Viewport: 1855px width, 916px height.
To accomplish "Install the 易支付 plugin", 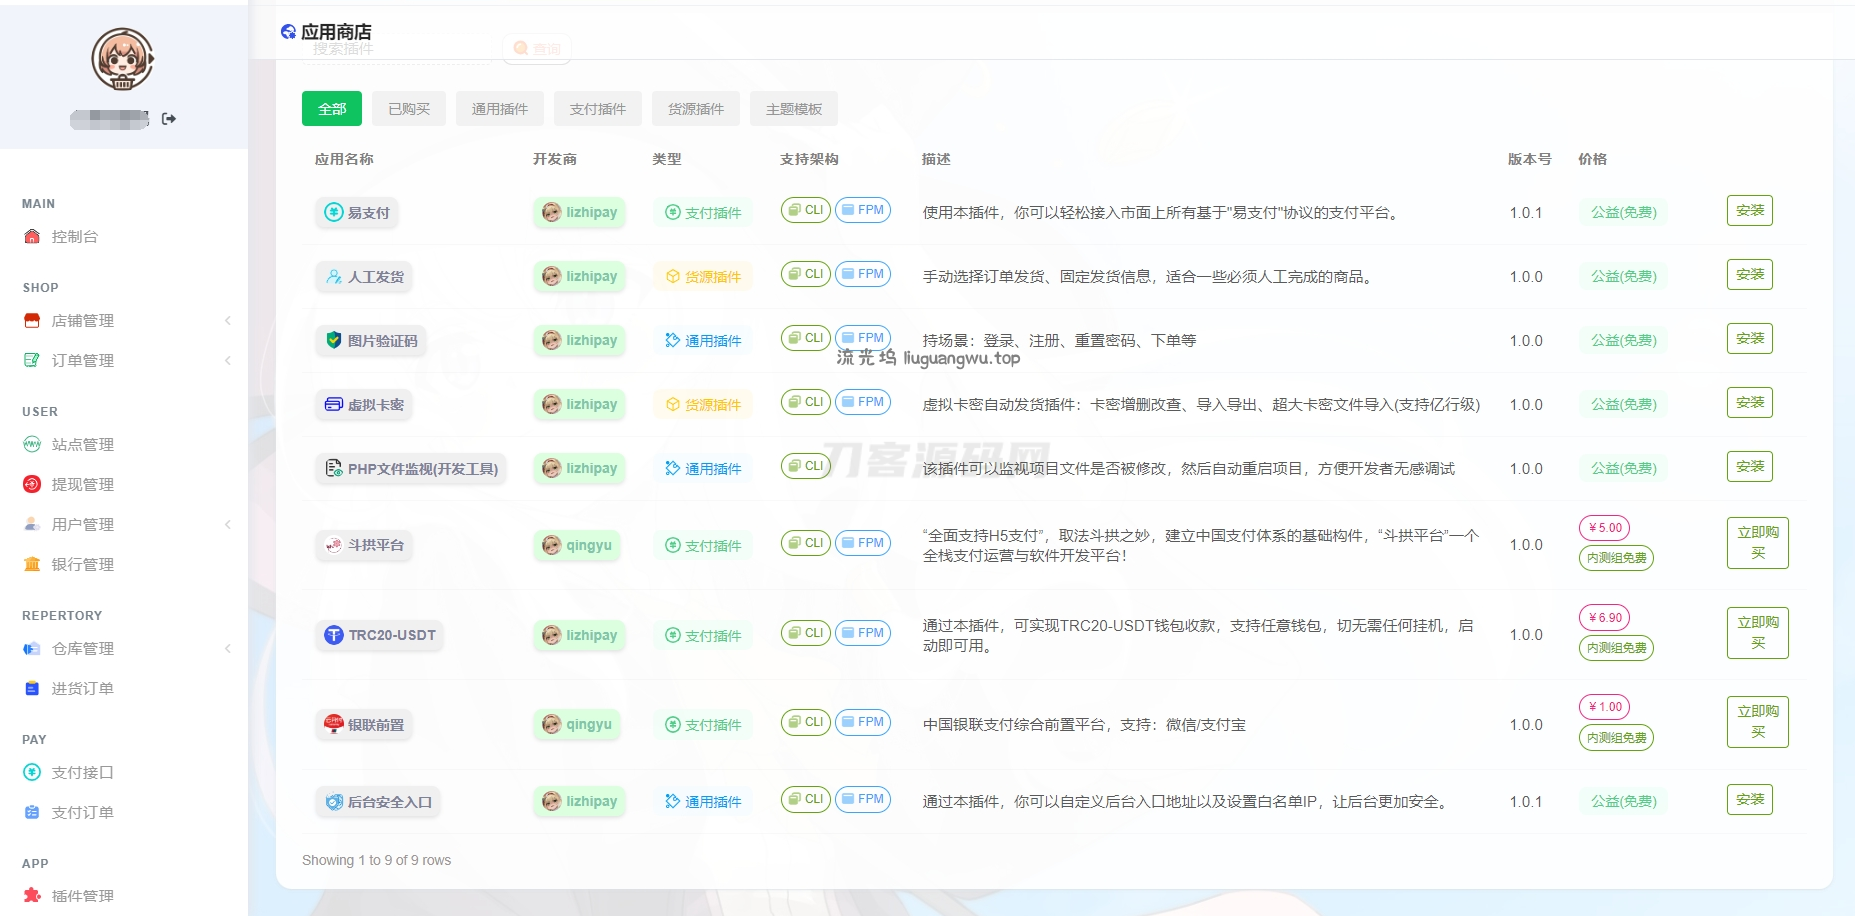I will (1749, 211).
